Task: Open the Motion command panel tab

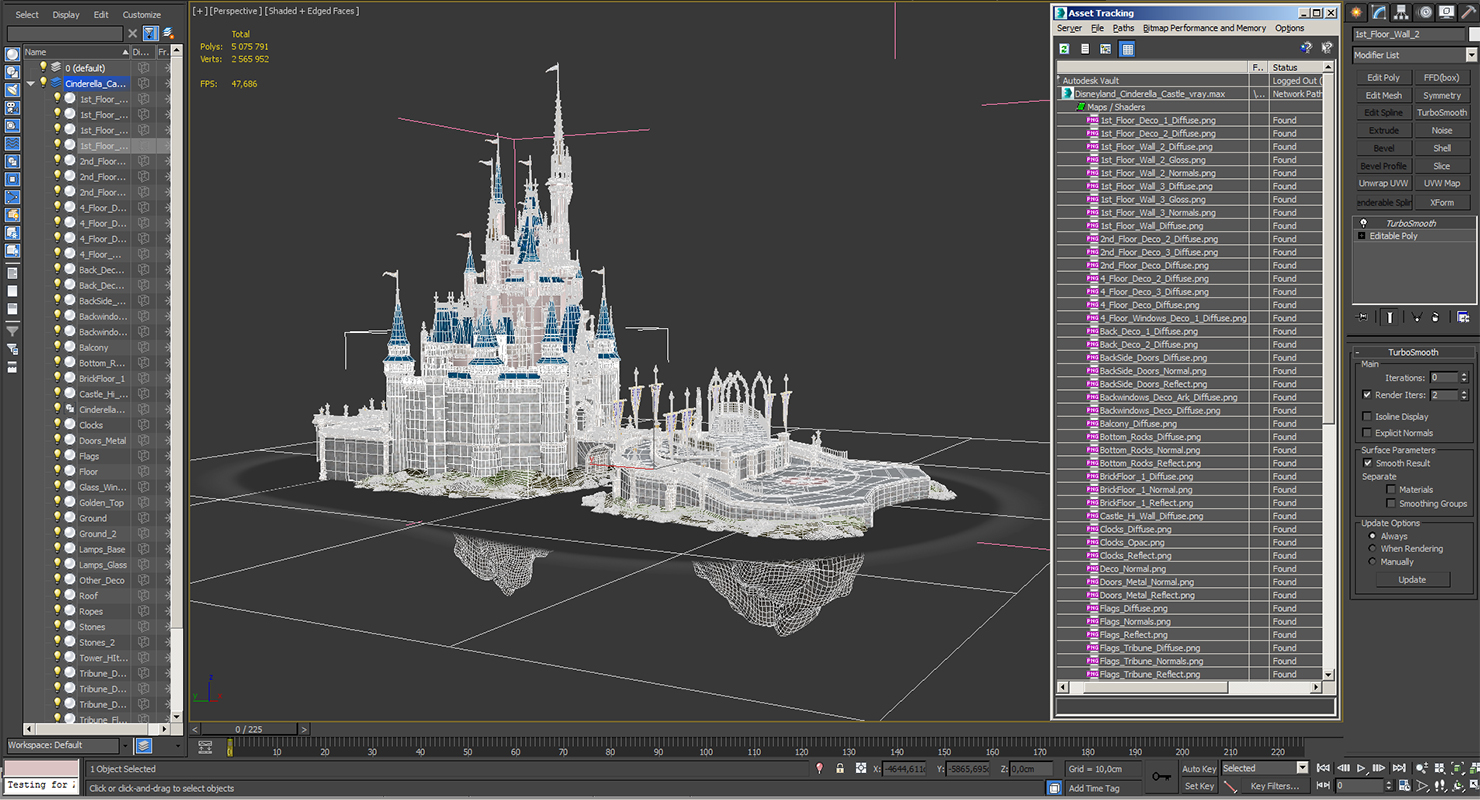Action: click(1423, 13)
